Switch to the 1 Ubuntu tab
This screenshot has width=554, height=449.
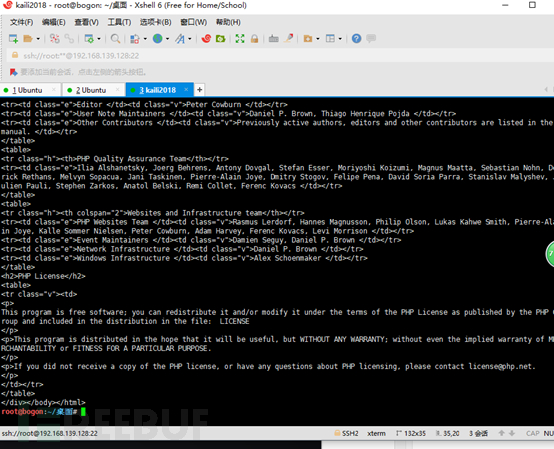[x=27, y=90]
